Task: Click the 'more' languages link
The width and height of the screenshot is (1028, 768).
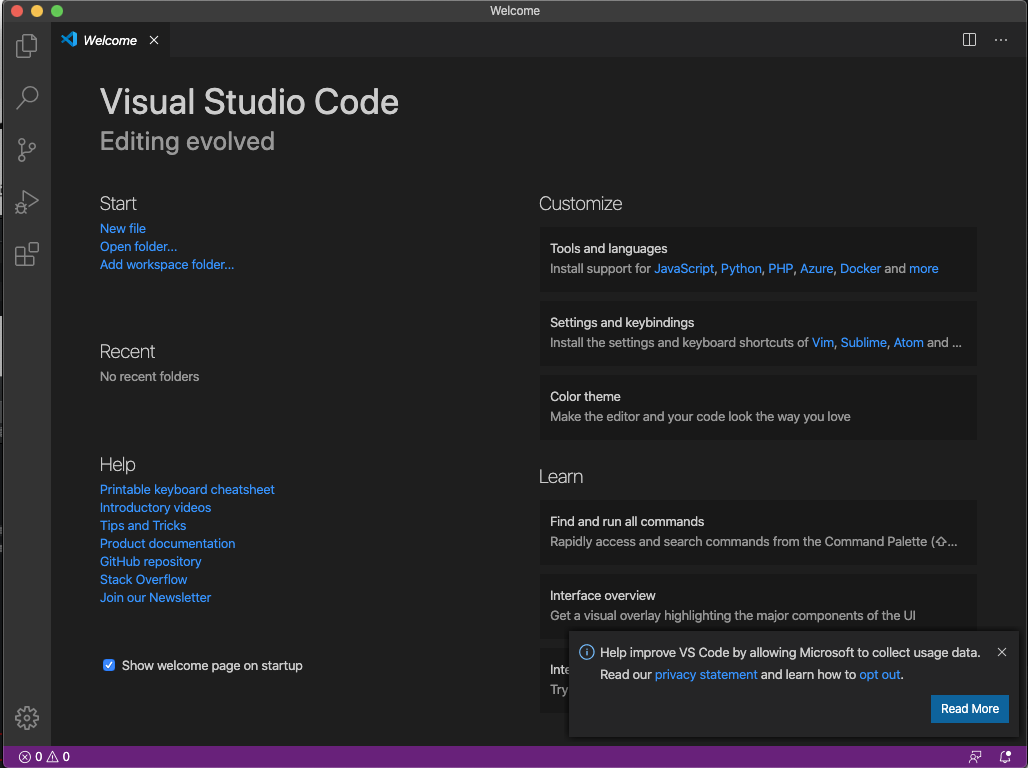Action: point(923,268)
